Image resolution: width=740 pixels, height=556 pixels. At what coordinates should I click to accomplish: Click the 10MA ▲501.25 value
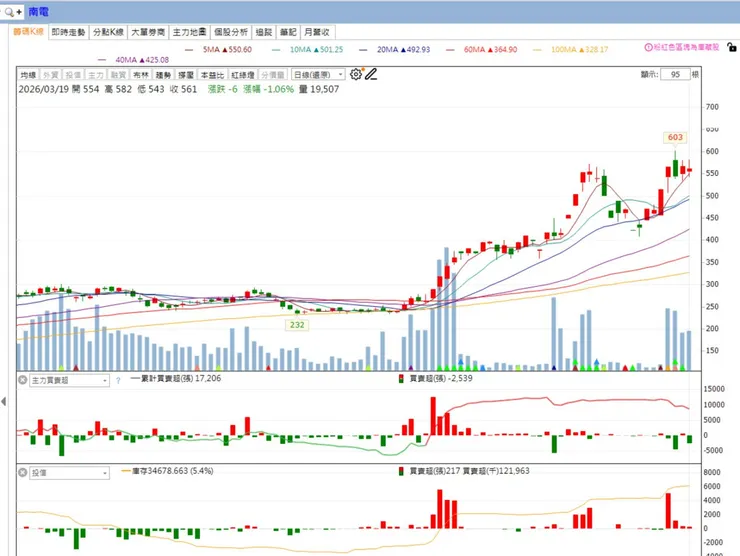(316, 50)
